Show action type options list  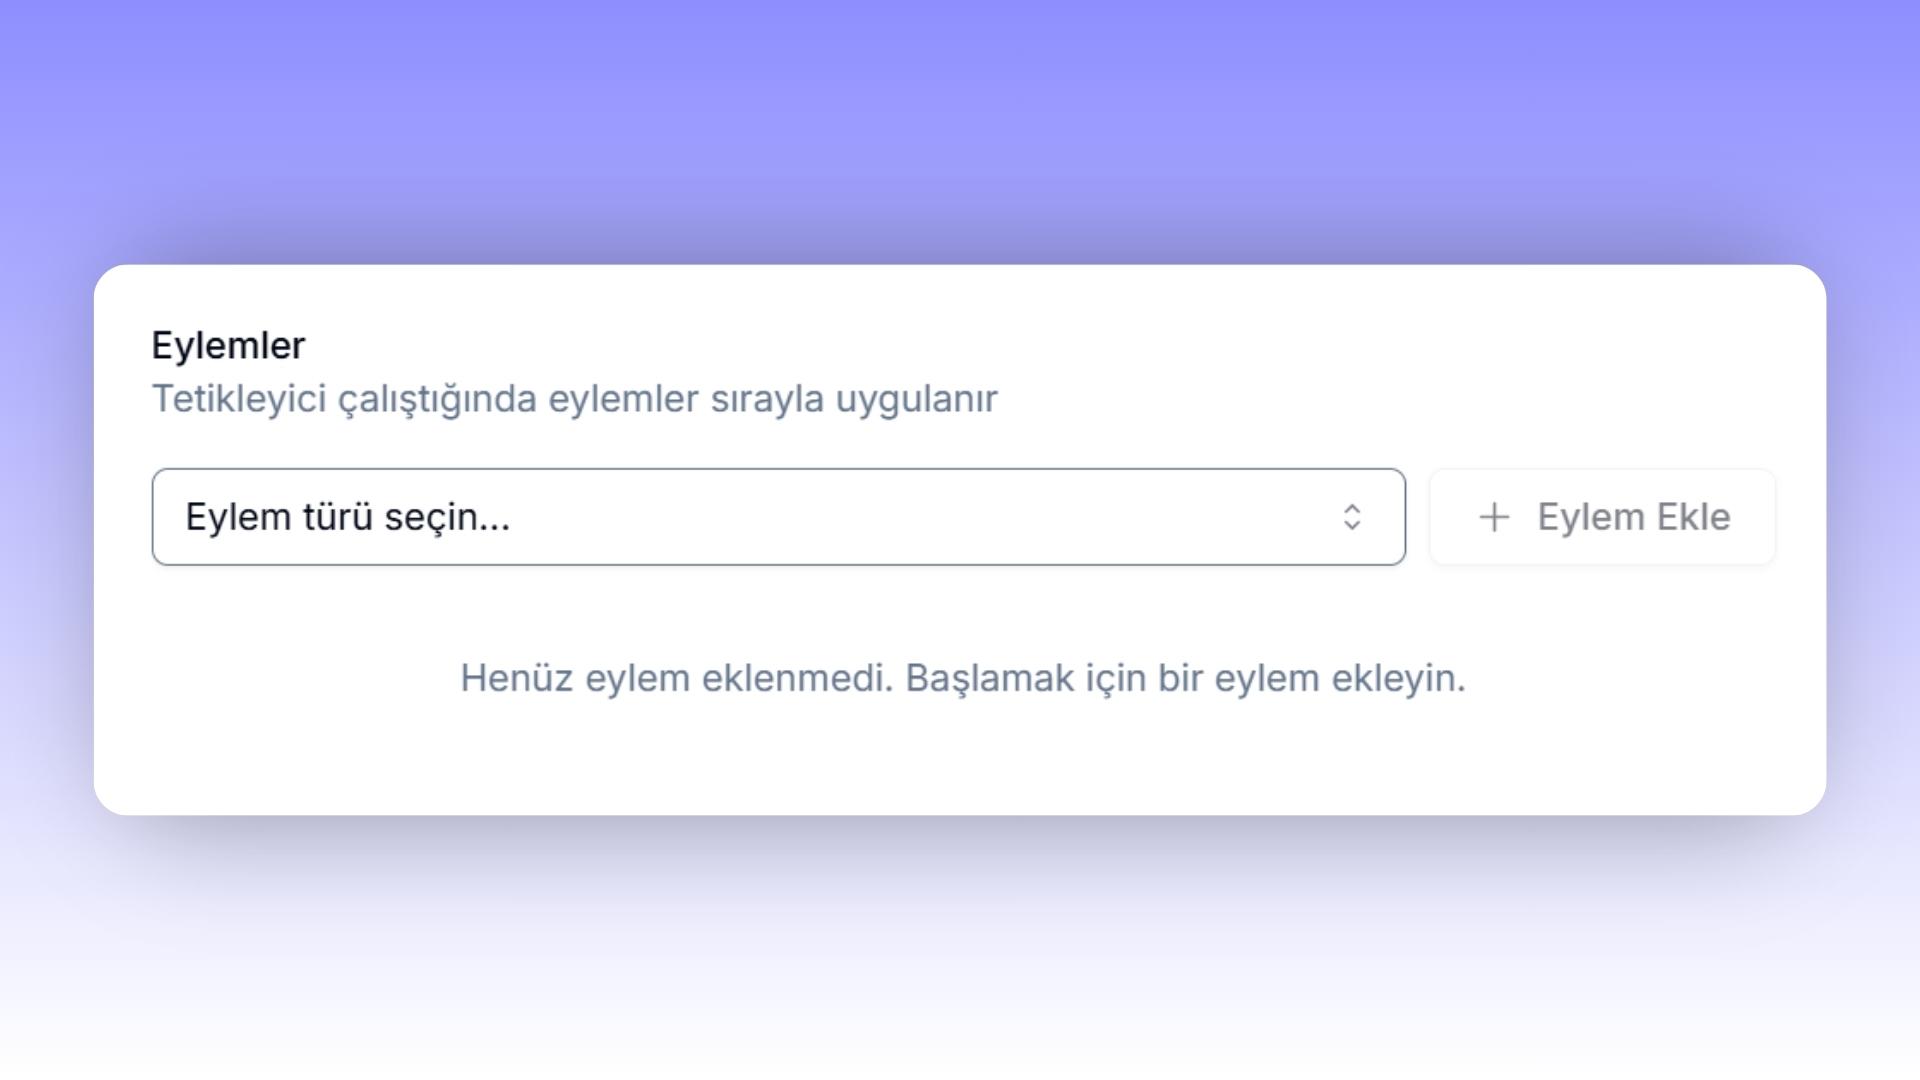point(778,517)
